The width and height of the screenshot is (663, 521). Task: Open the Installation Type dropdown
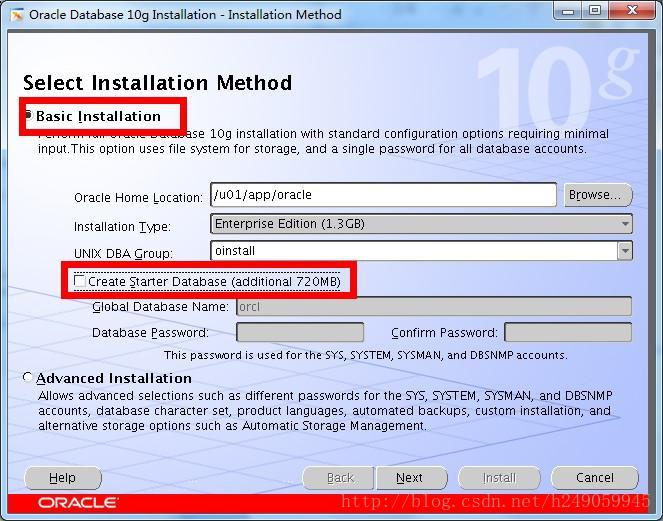(x=421, y=224)
